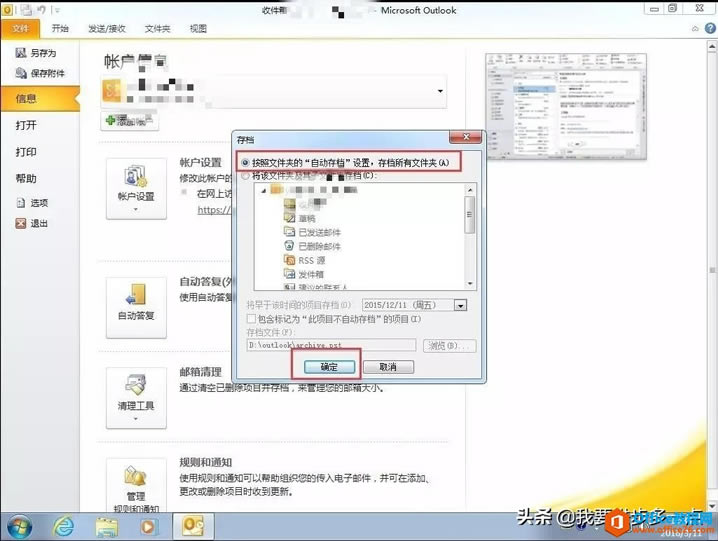718x541 pixels.
Task: Click the 已删除邮件 trash icon
Action: [x=289, y=246]
